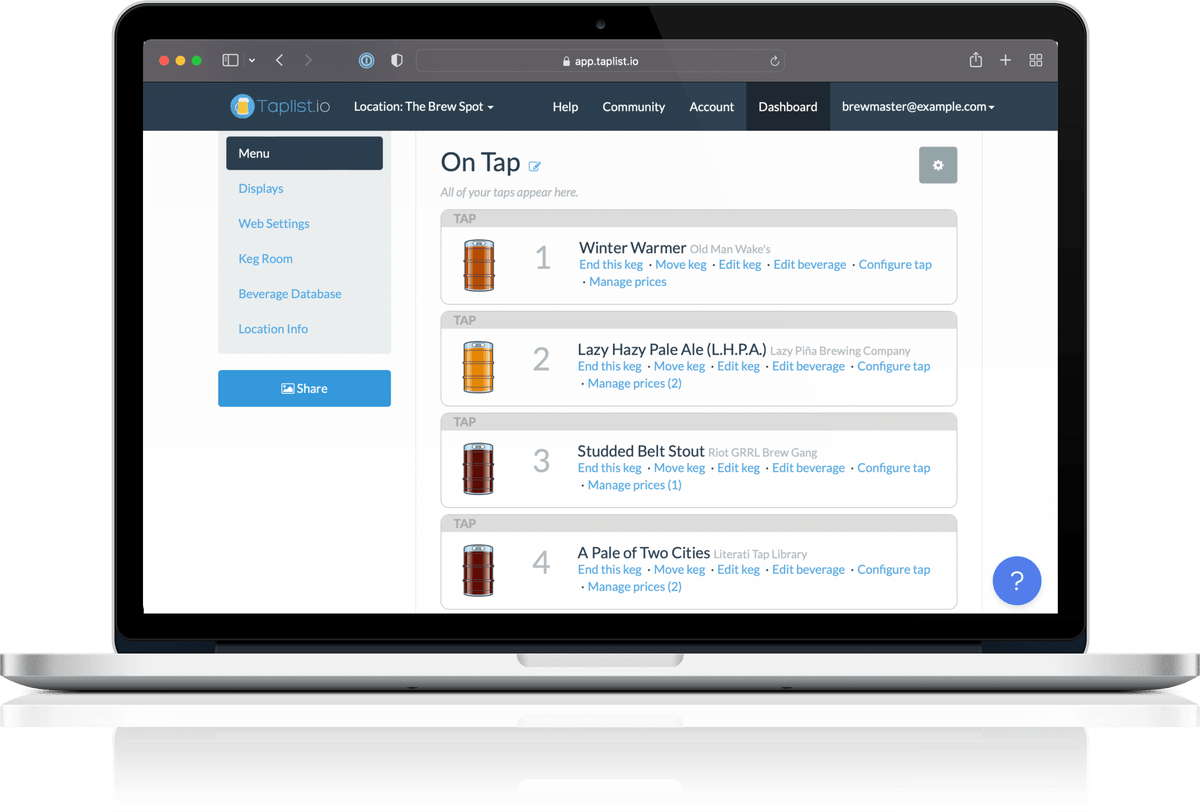The height and width of the screenshot is (812, 1200).
Task: Open the sidebar options chevron in Safari toolbar
Action: tap(251, 60)
